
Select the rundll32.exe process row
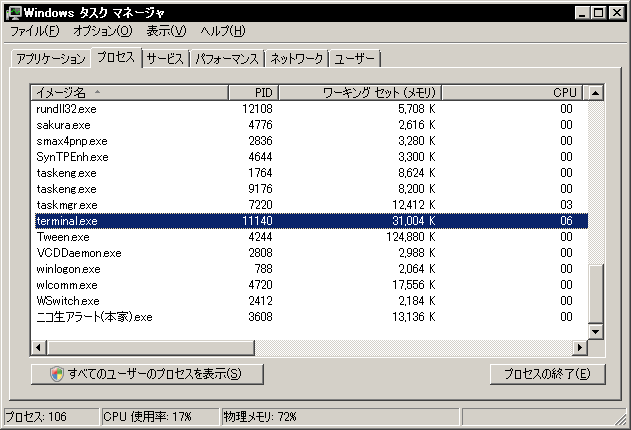pos(311,109)
